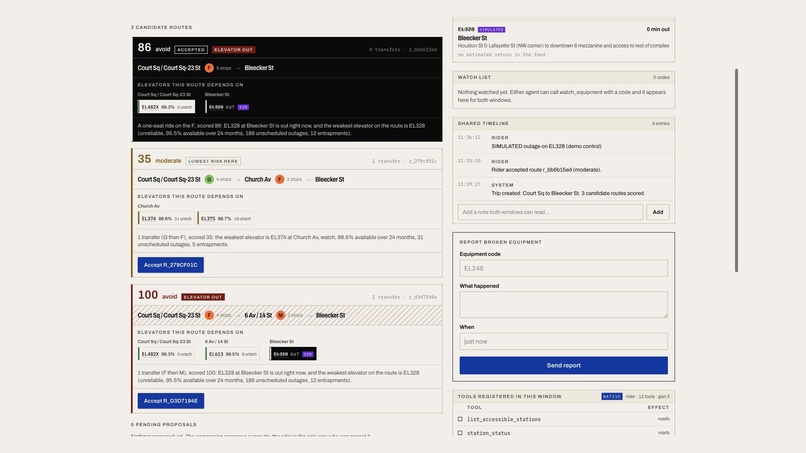The height and width of the screenshot is (453, 806).
Task: Click Church Av station in route 35
Action: [x=258, y=179]
